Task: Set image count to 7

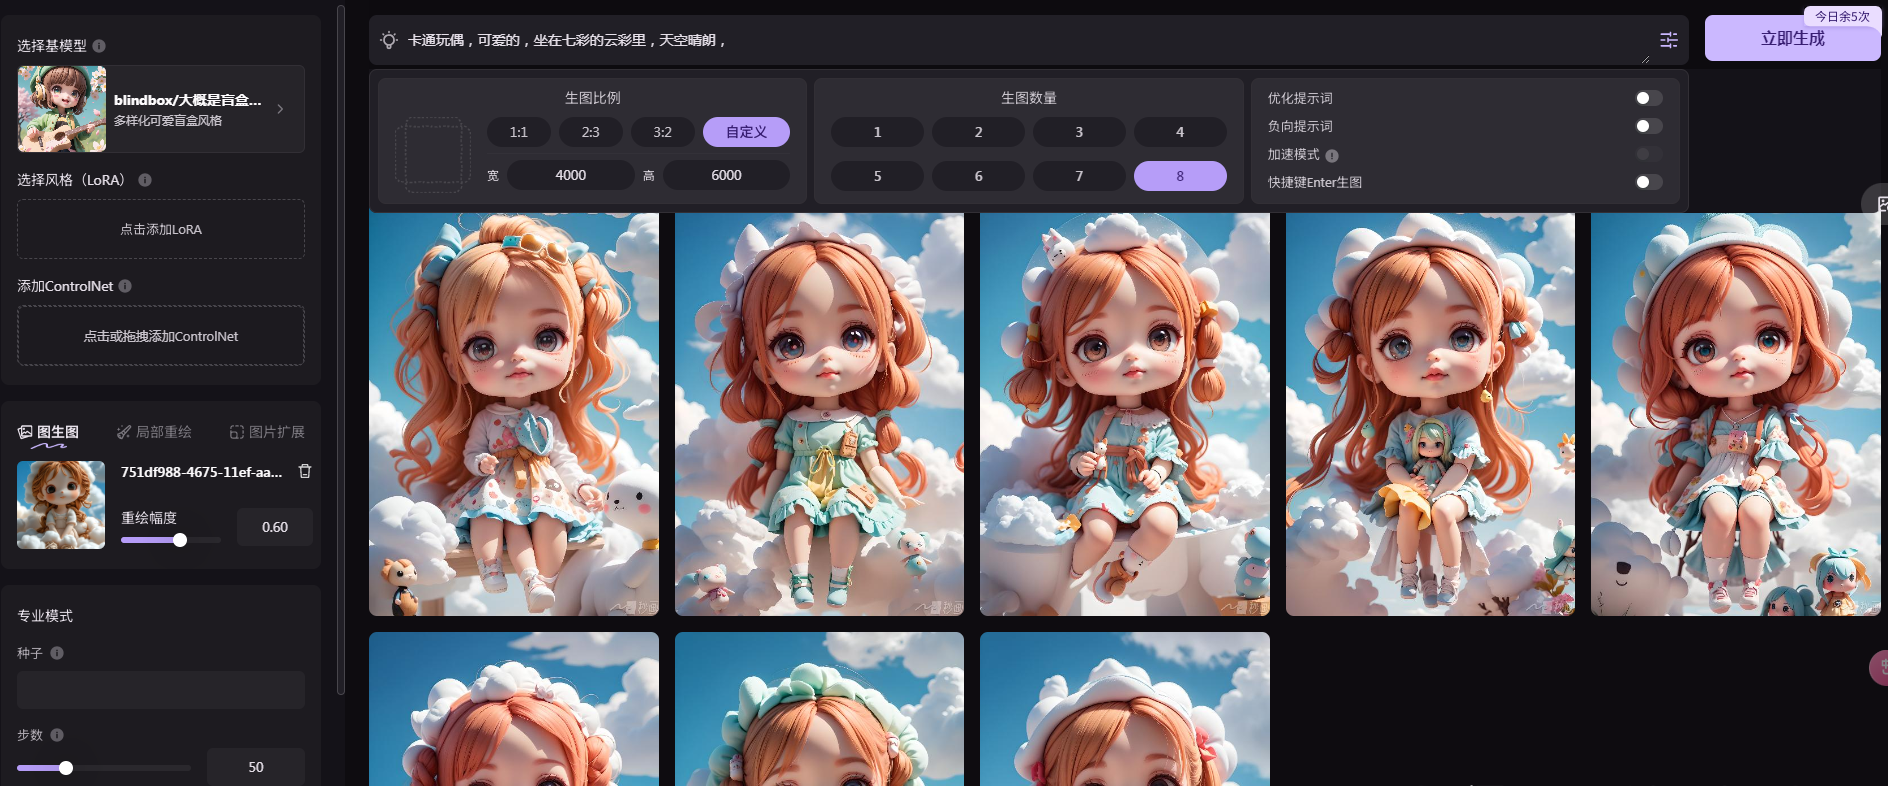Action: (1079, 176)
